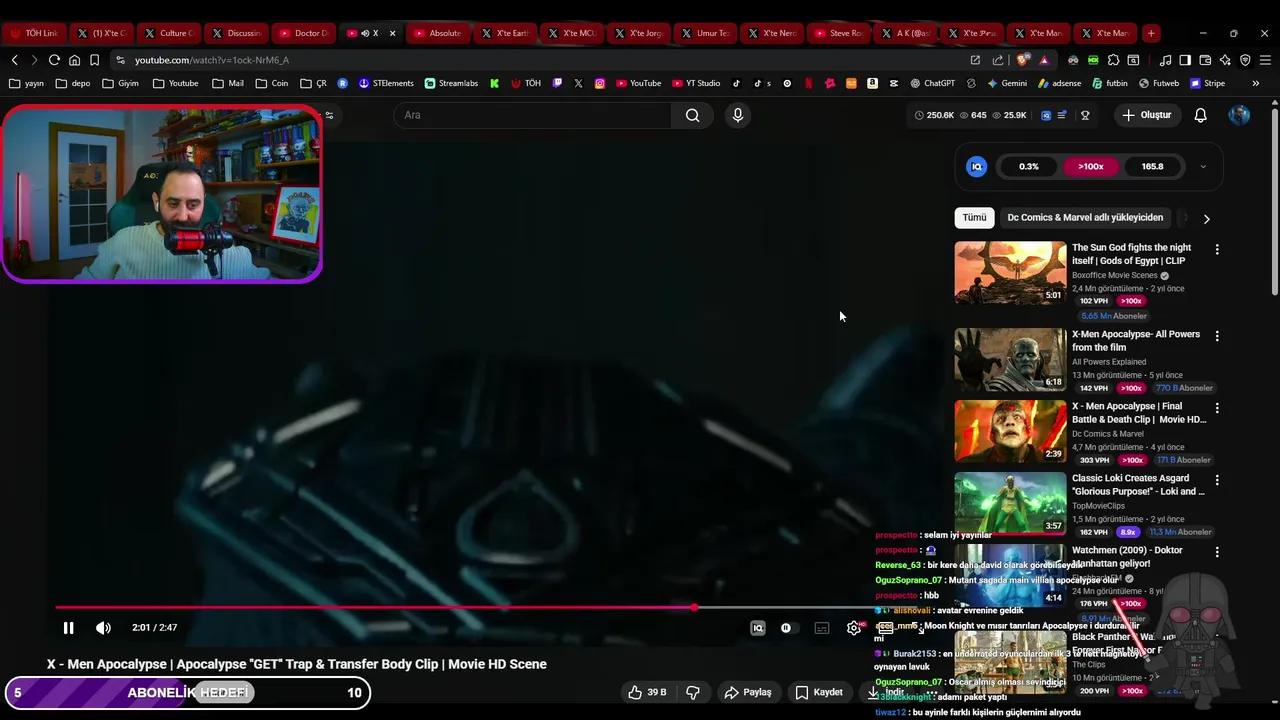Switch to the Doctor D browser tab
Viewport: 1280px width, 720px height.
[303, 33]
